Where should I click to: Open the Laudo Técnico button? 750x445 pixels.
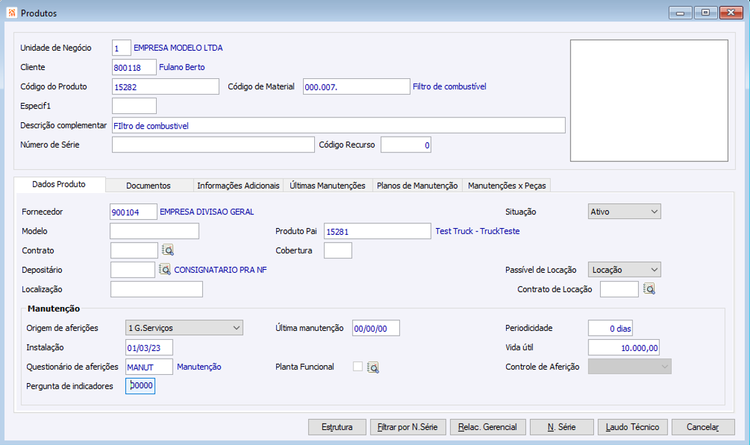coord(632,427)
